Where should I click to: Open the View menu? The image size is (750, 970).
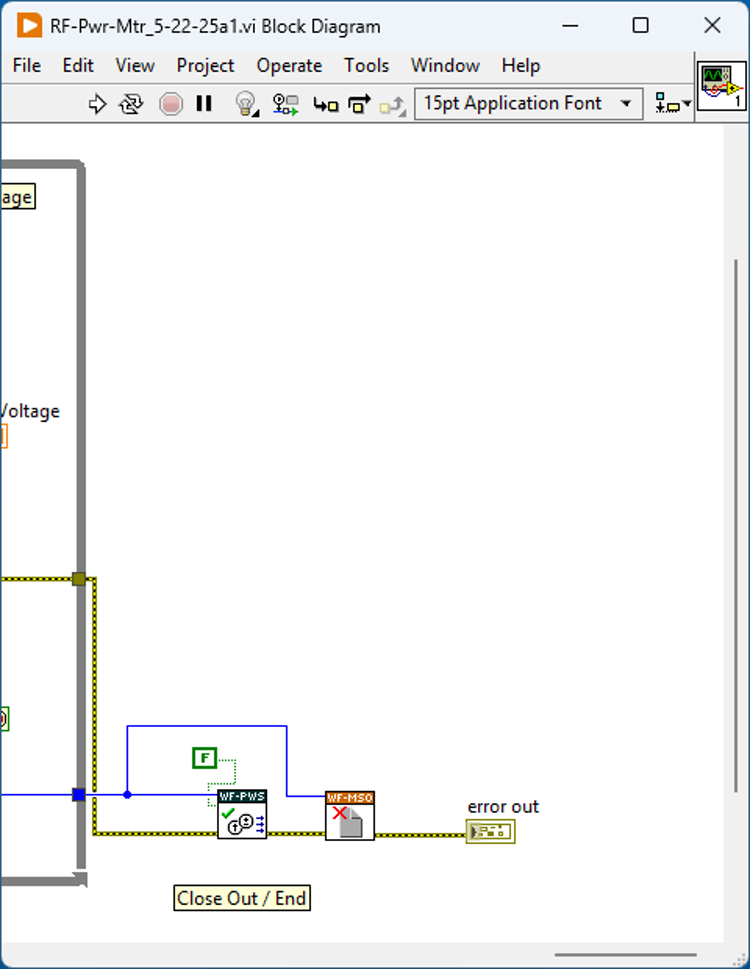pyautogui.click(x=135, y=66)
